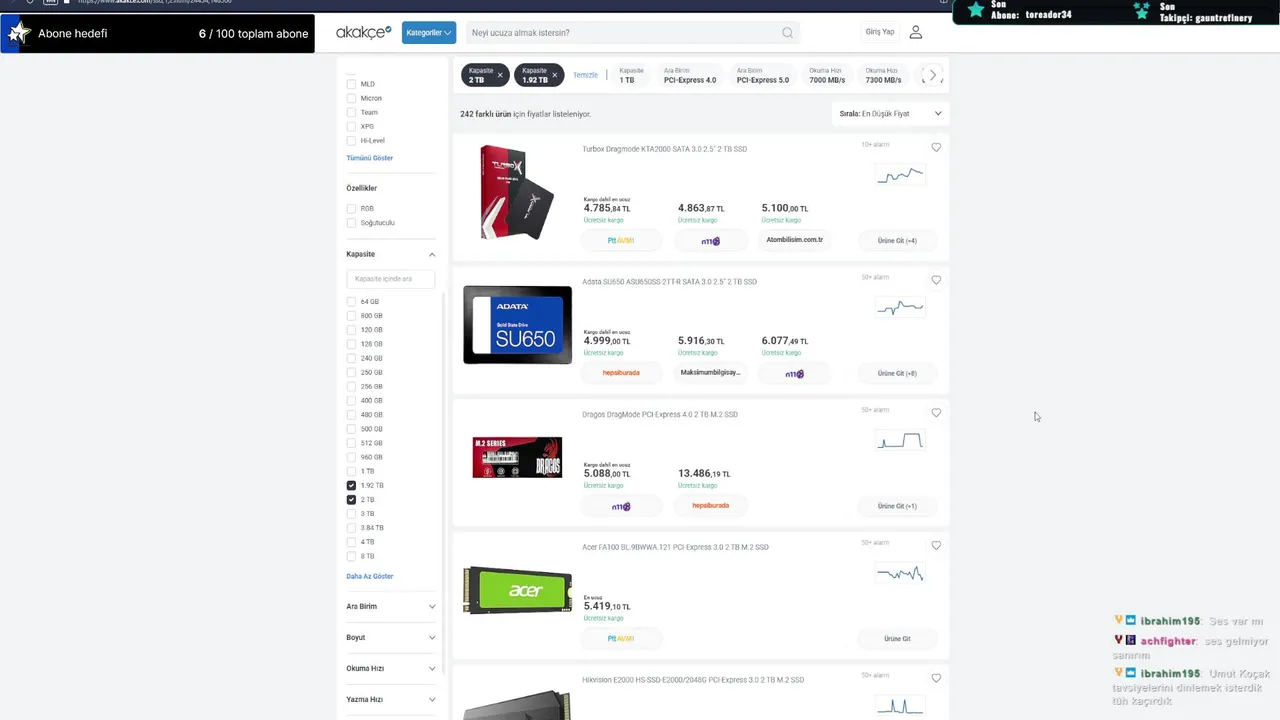Open hepsiburada seller for Dragos DragMode
The image size is (1280, 720).
click(x=710, y=506)
